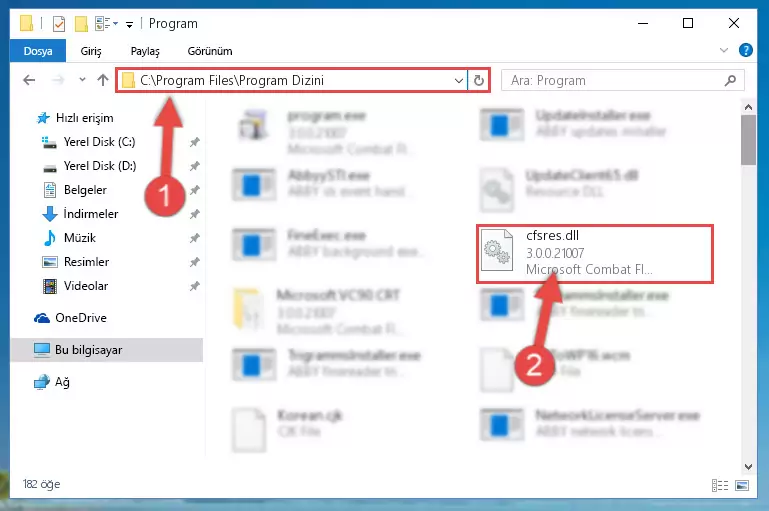
Task: Refresh the current folder
Action: [x=479, y=80]
